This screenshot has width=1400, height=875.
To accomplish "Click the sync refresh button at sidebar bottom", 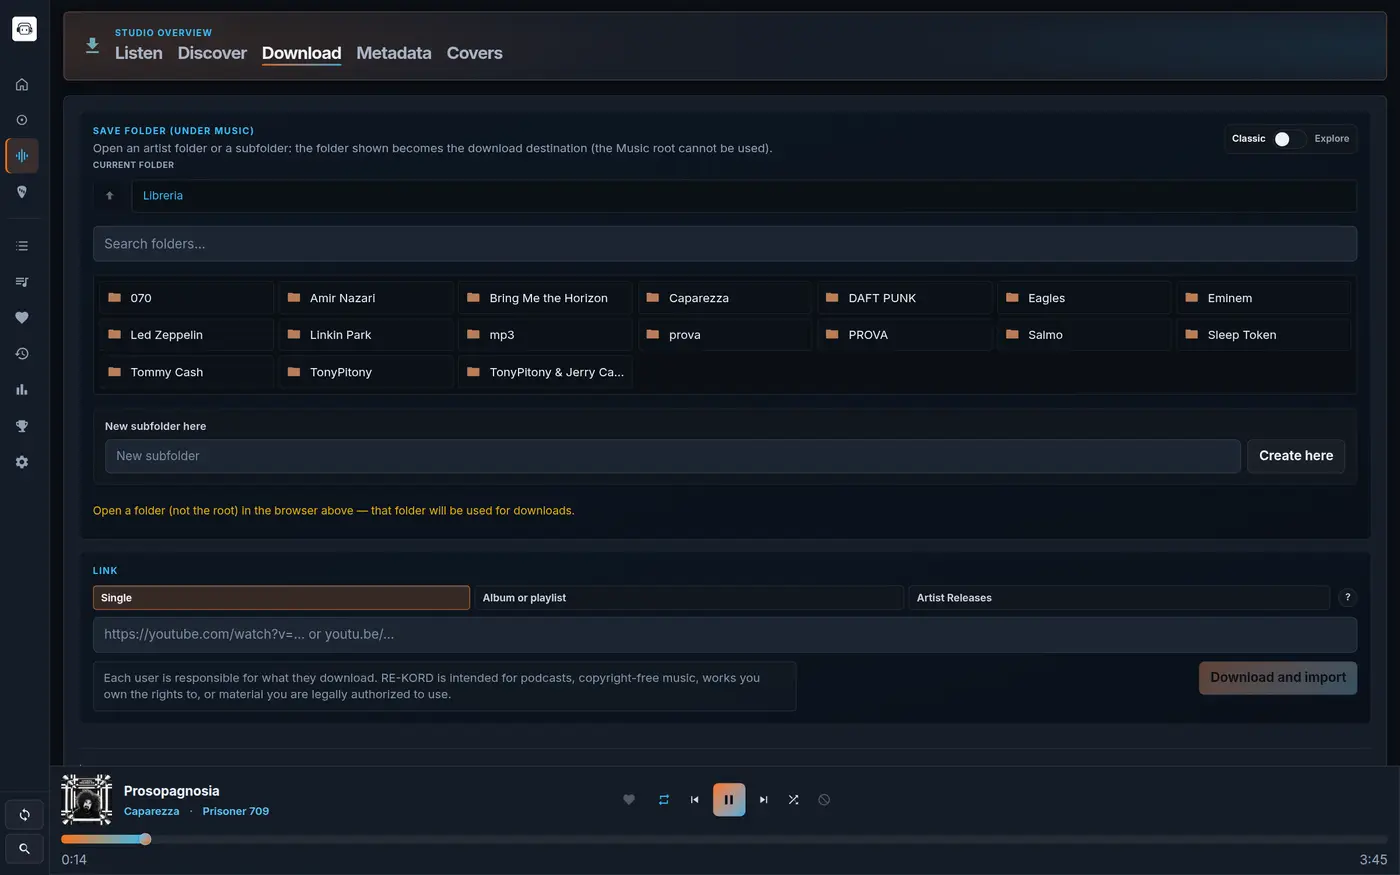I will click(24, 815).
